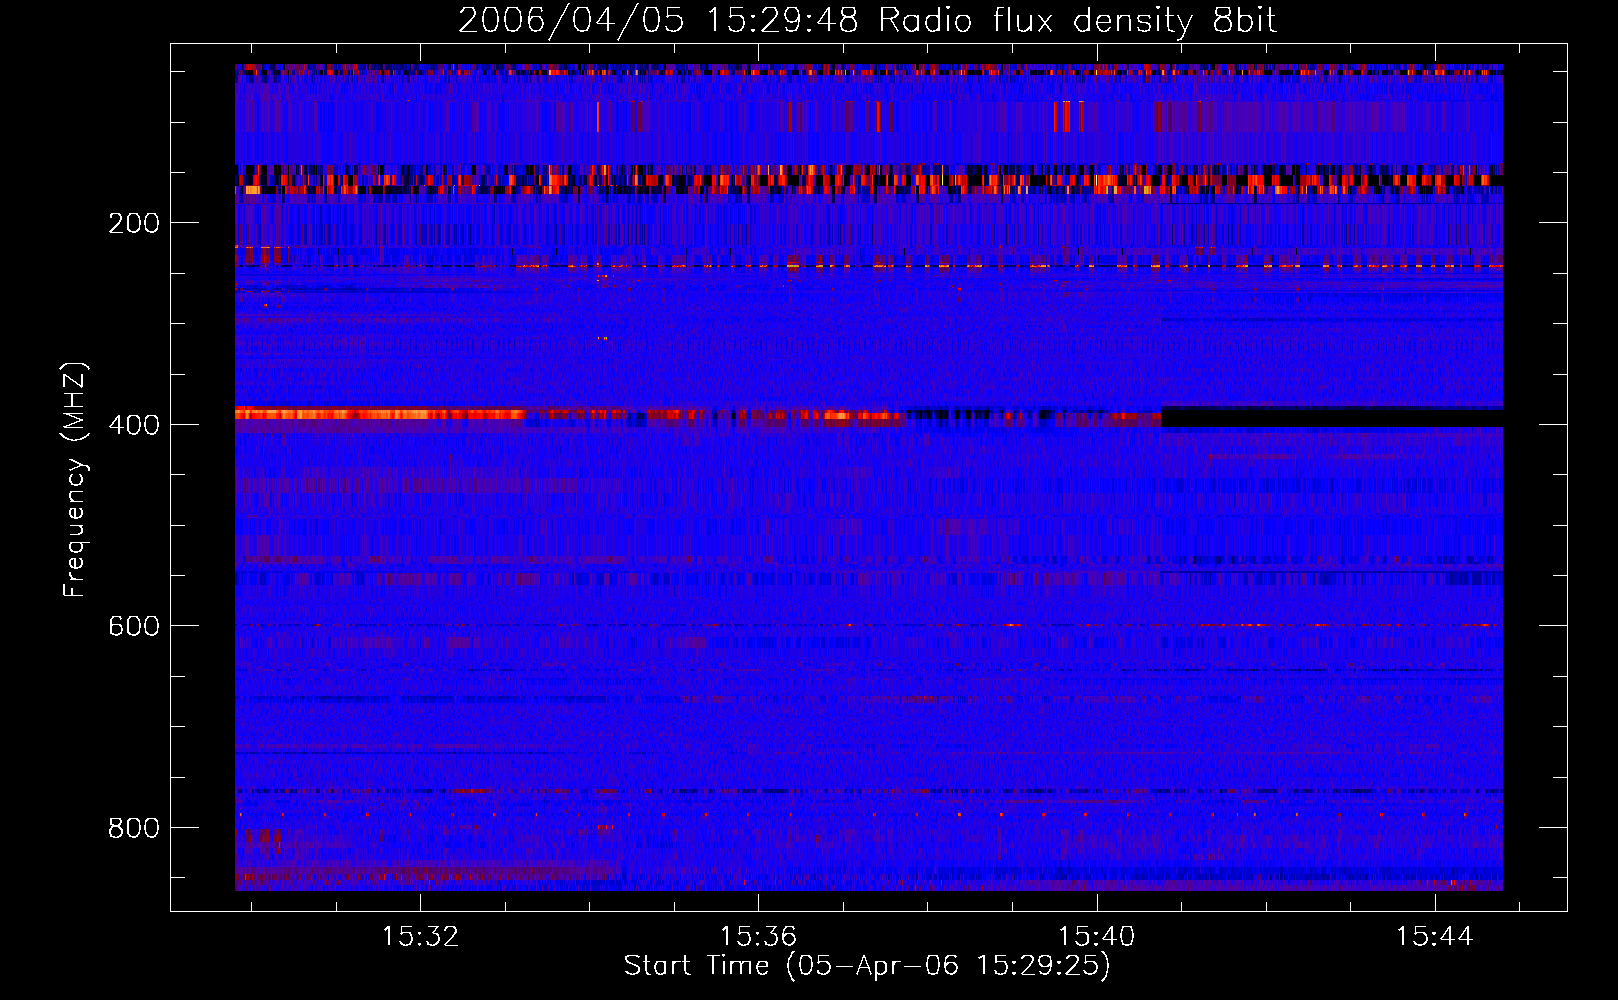Viewport: 1618px width, 1000px height.
Task: Click the 800 frequency tick label
Action: pyautogui.click(x=134, y=828)
